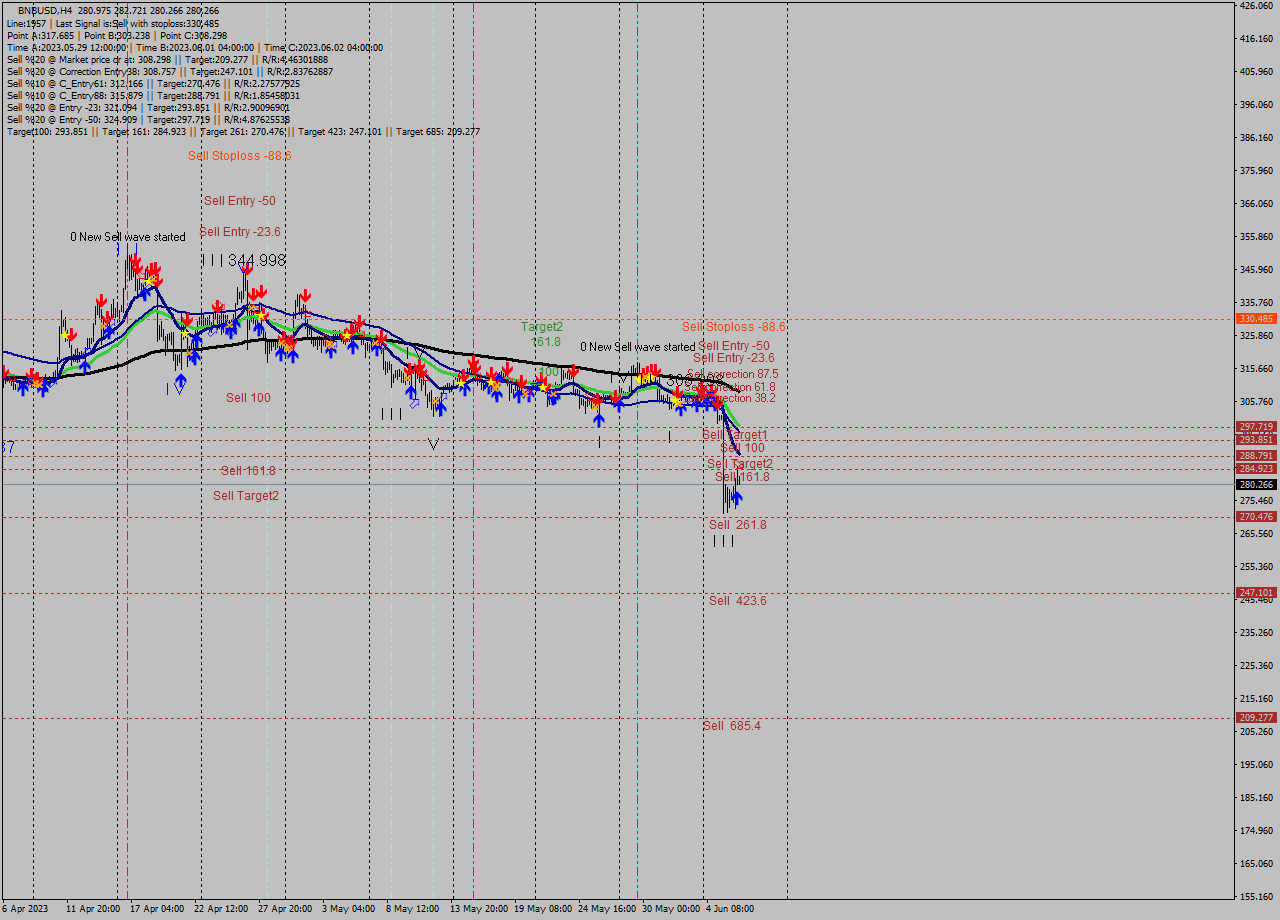Click the 0 New Sell wave started annotation
Screen dimensions: 1280x920
(x=127, y=237)
